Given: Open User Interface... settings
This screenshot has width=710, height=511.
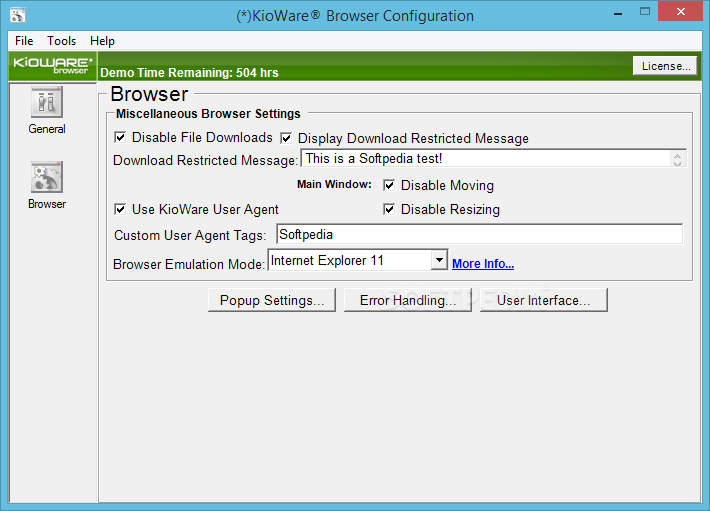Looking at the screenshot, I should tap(544, 300).
